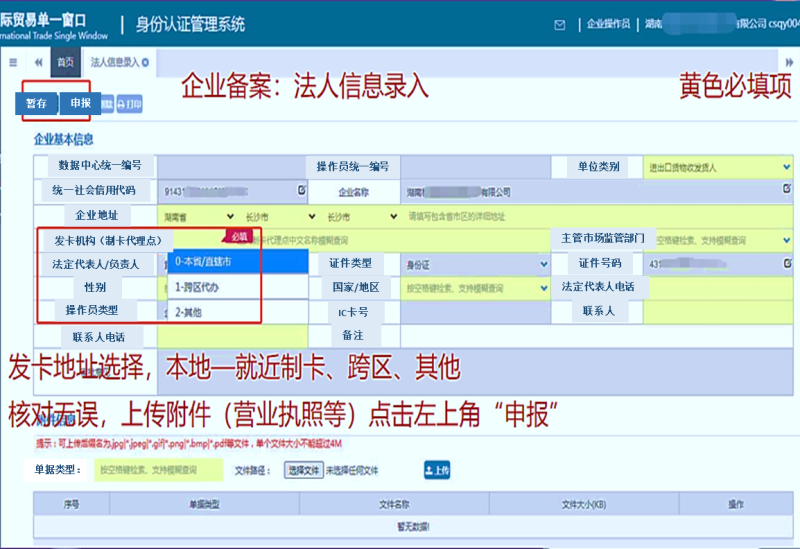Click the hamburger menu icon
Screen dimensions: 800x549
(x=13, y=62)
